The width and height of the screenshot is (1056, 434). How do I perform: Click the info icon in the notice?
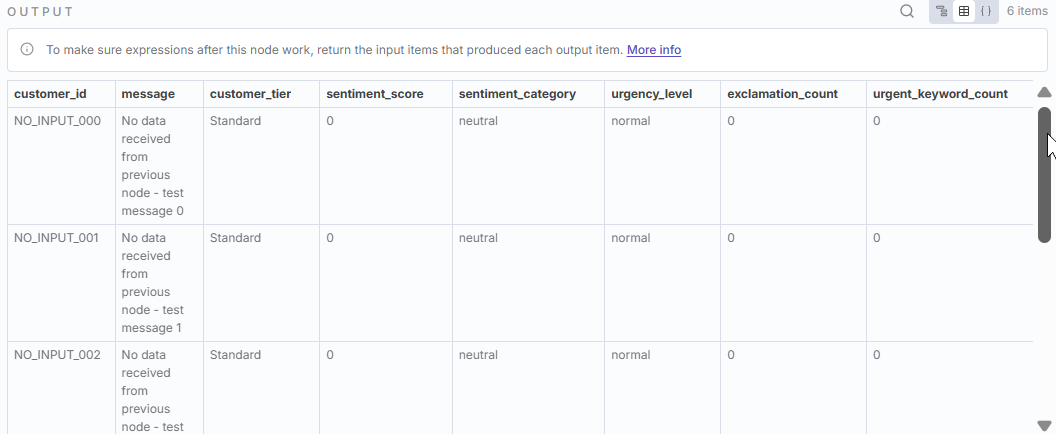tap(27, 50)
